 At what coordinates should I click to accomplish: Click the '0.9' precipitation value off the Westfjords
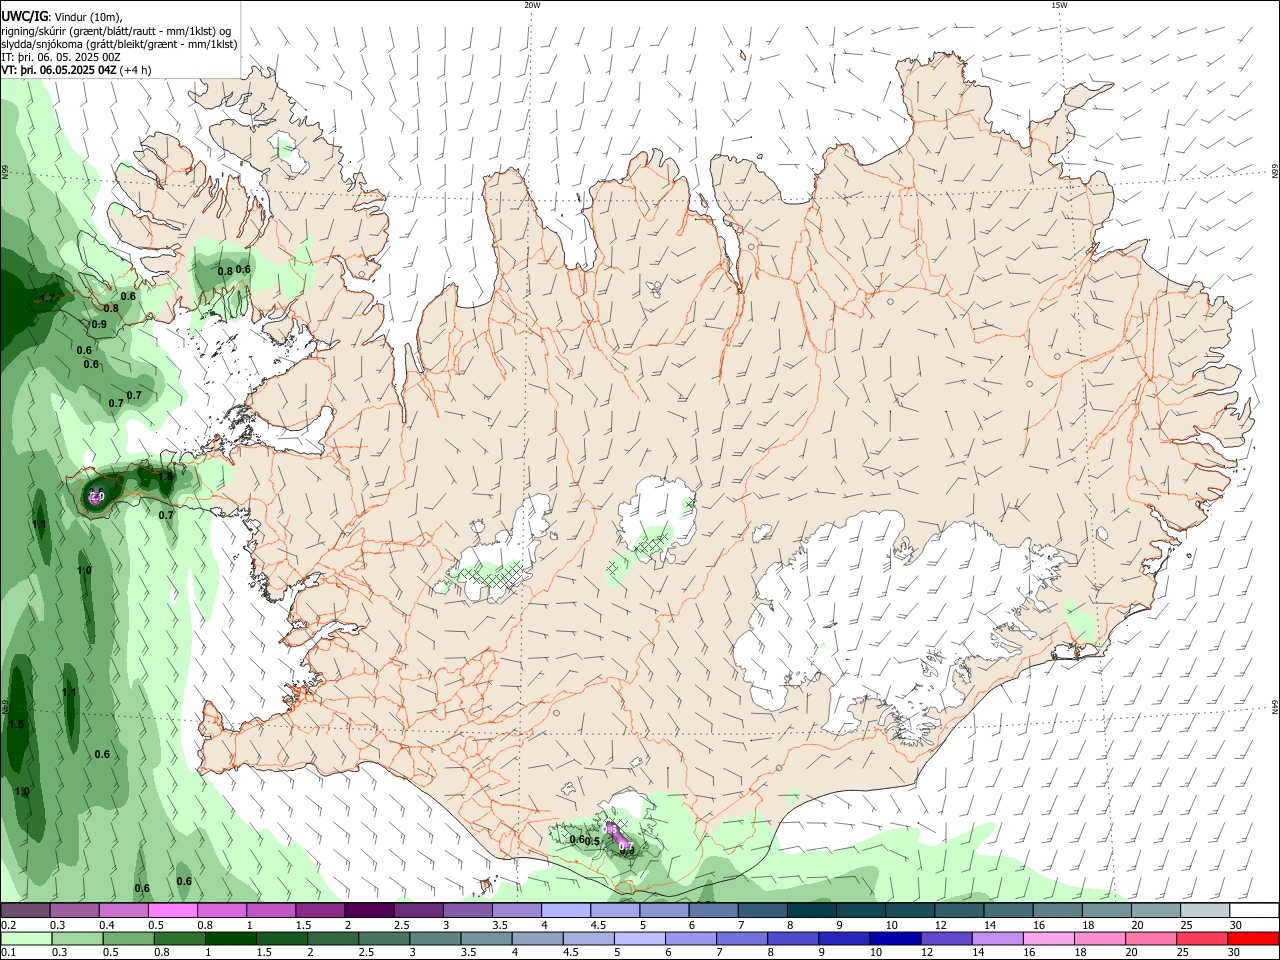click(x=99, y=324)
